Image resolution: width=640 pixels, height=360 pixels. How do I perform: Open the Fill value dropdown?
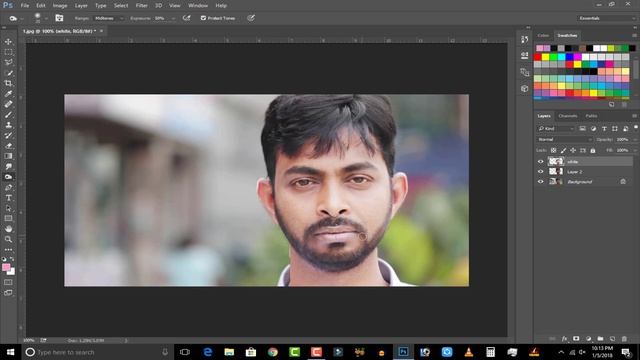[x=635, y=151]
